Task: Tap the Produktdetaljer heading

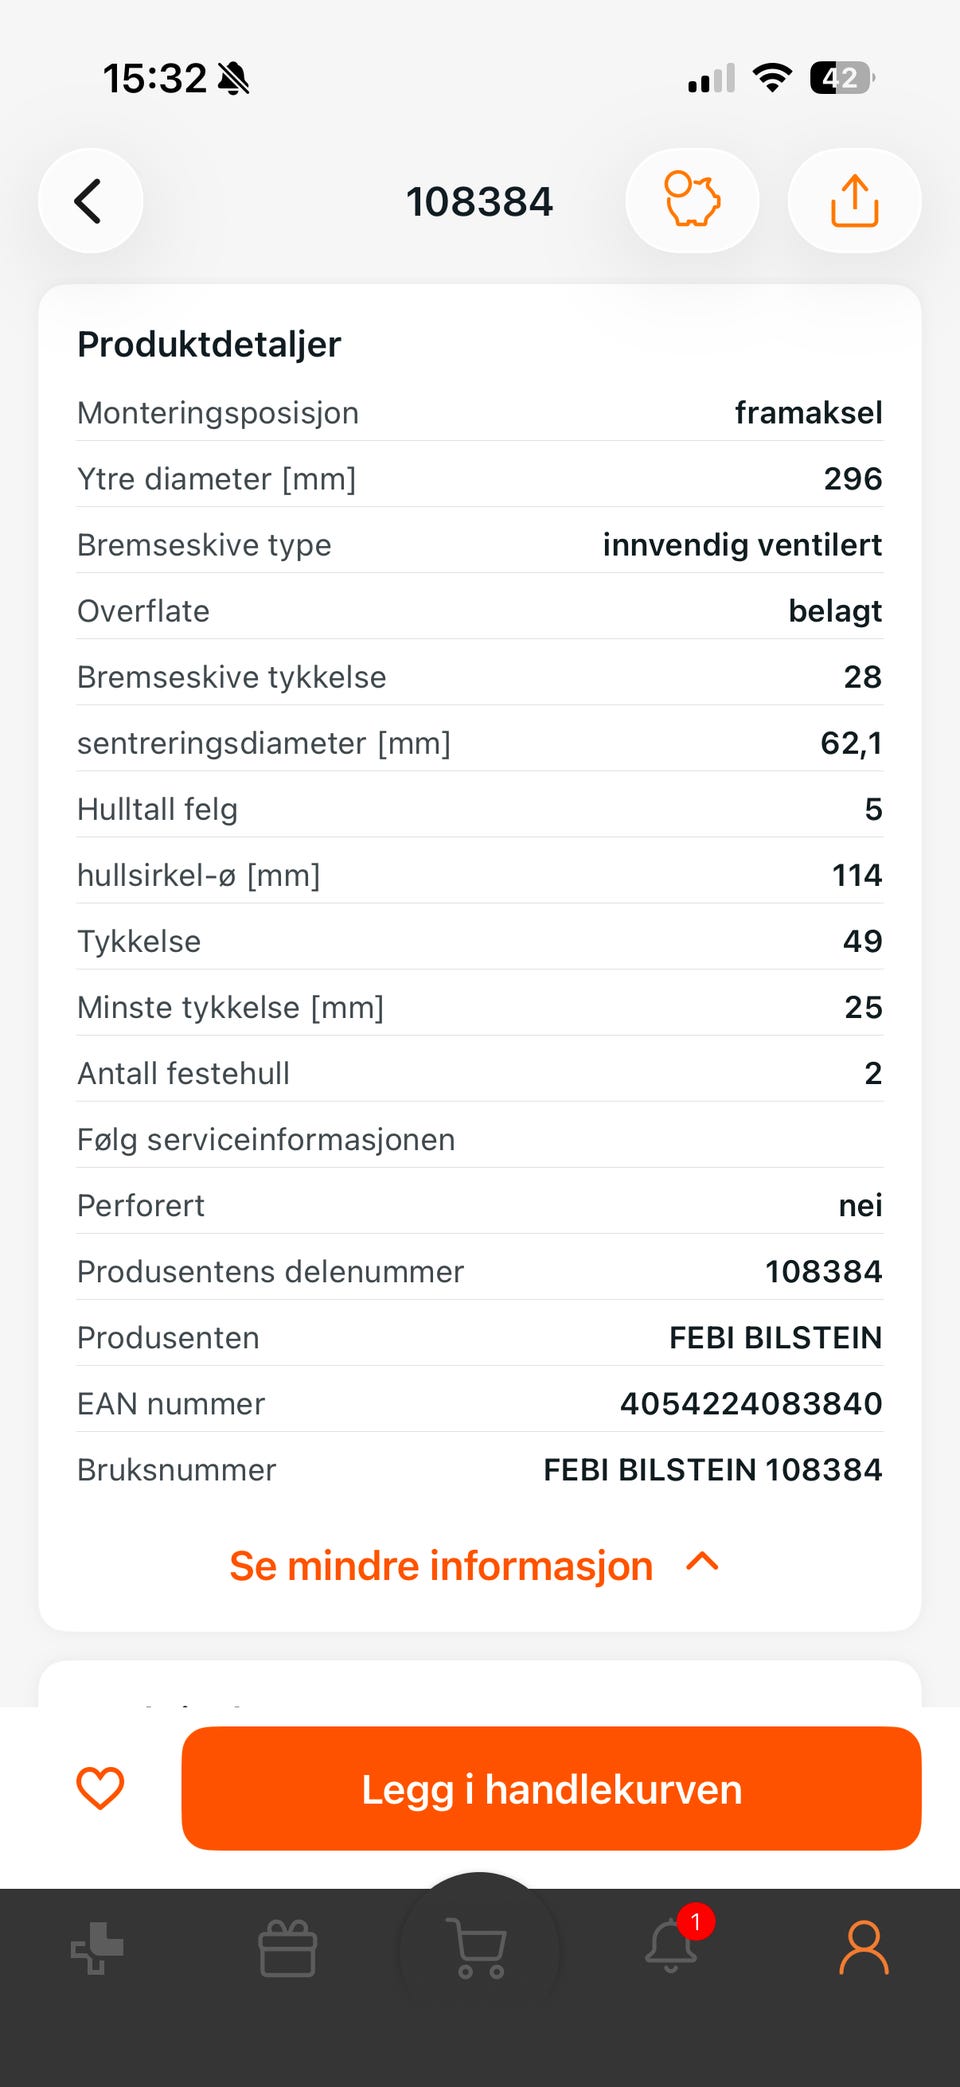Action: pyautogui.click(x=209, y=344)
